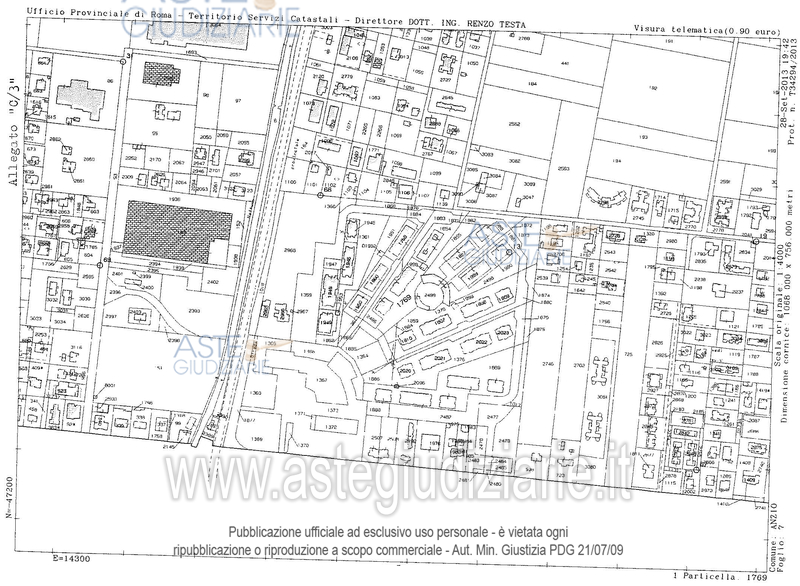
Task: Click the 'N=-47200' coordinate label
Action: 9,522
